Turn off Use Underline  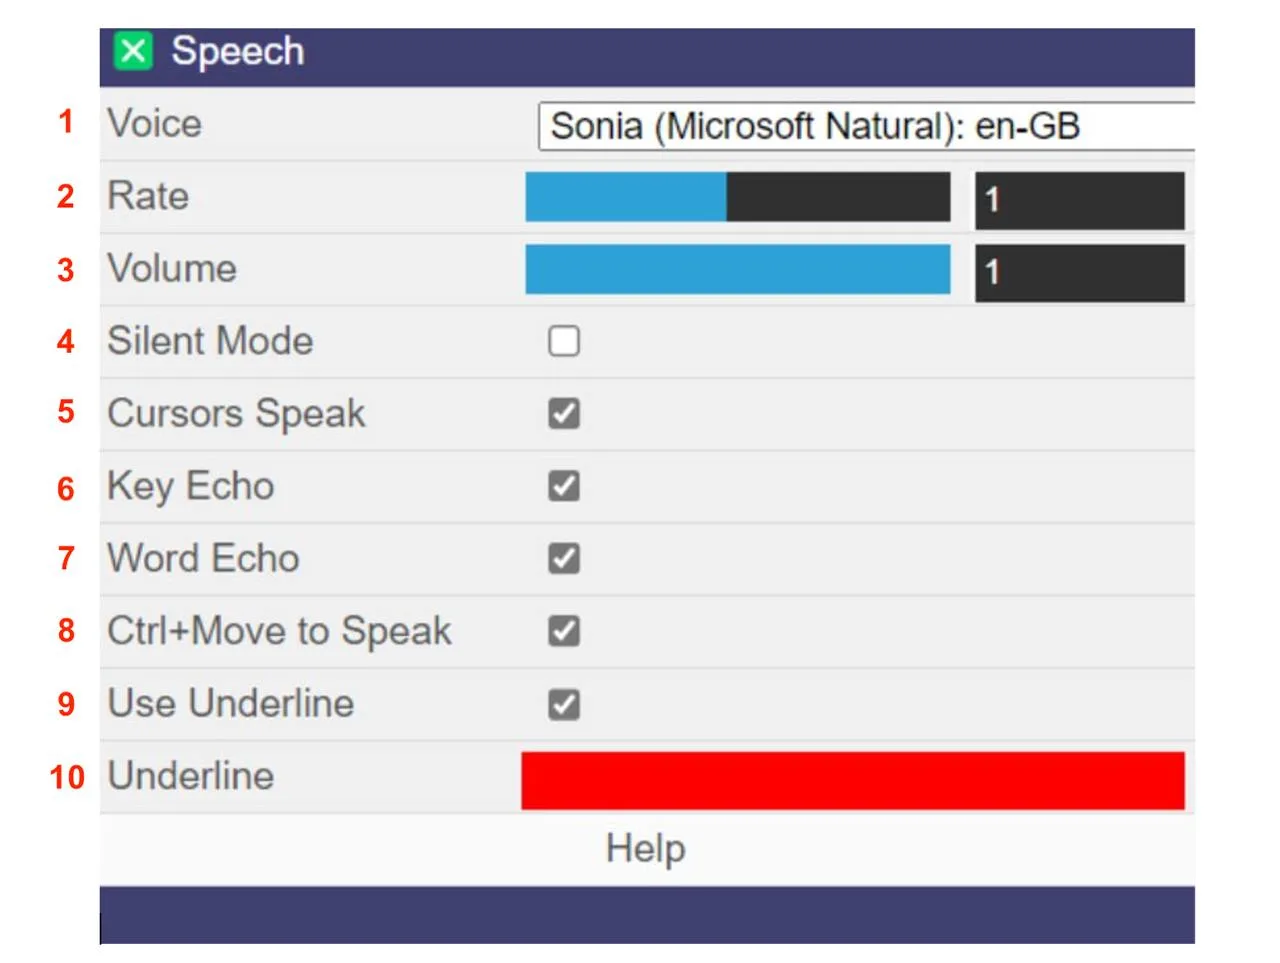[x=563, y=704]
